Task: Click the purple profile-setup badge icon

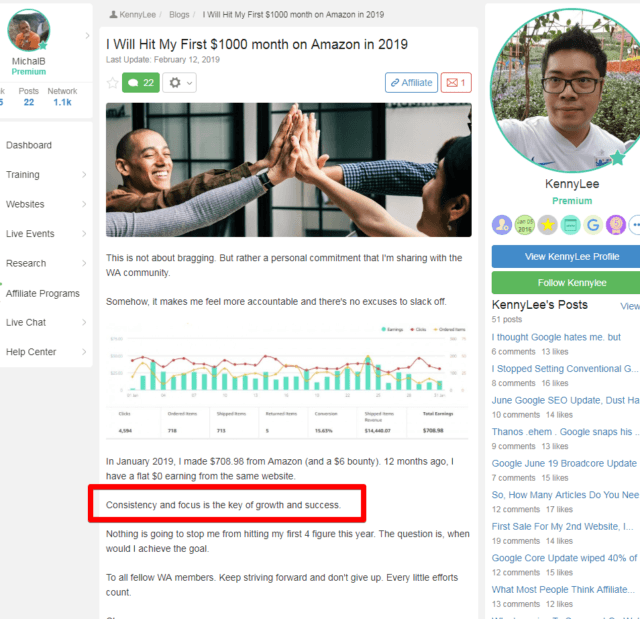Action: tap(502, 225)
